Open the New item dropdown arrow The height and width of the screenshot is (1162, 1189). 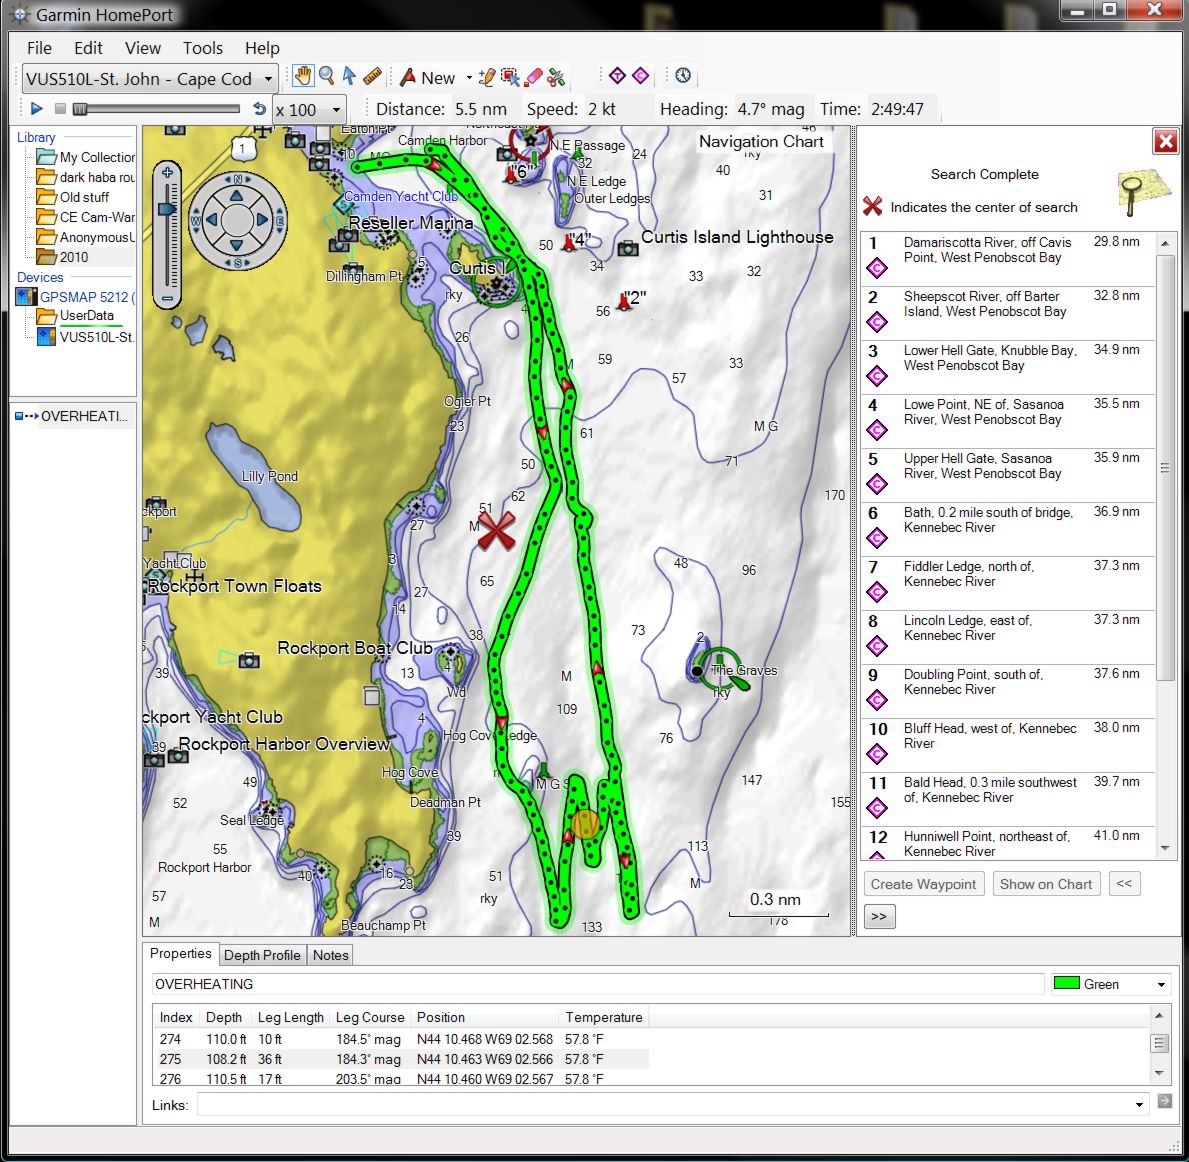click(x=469, y=77)
